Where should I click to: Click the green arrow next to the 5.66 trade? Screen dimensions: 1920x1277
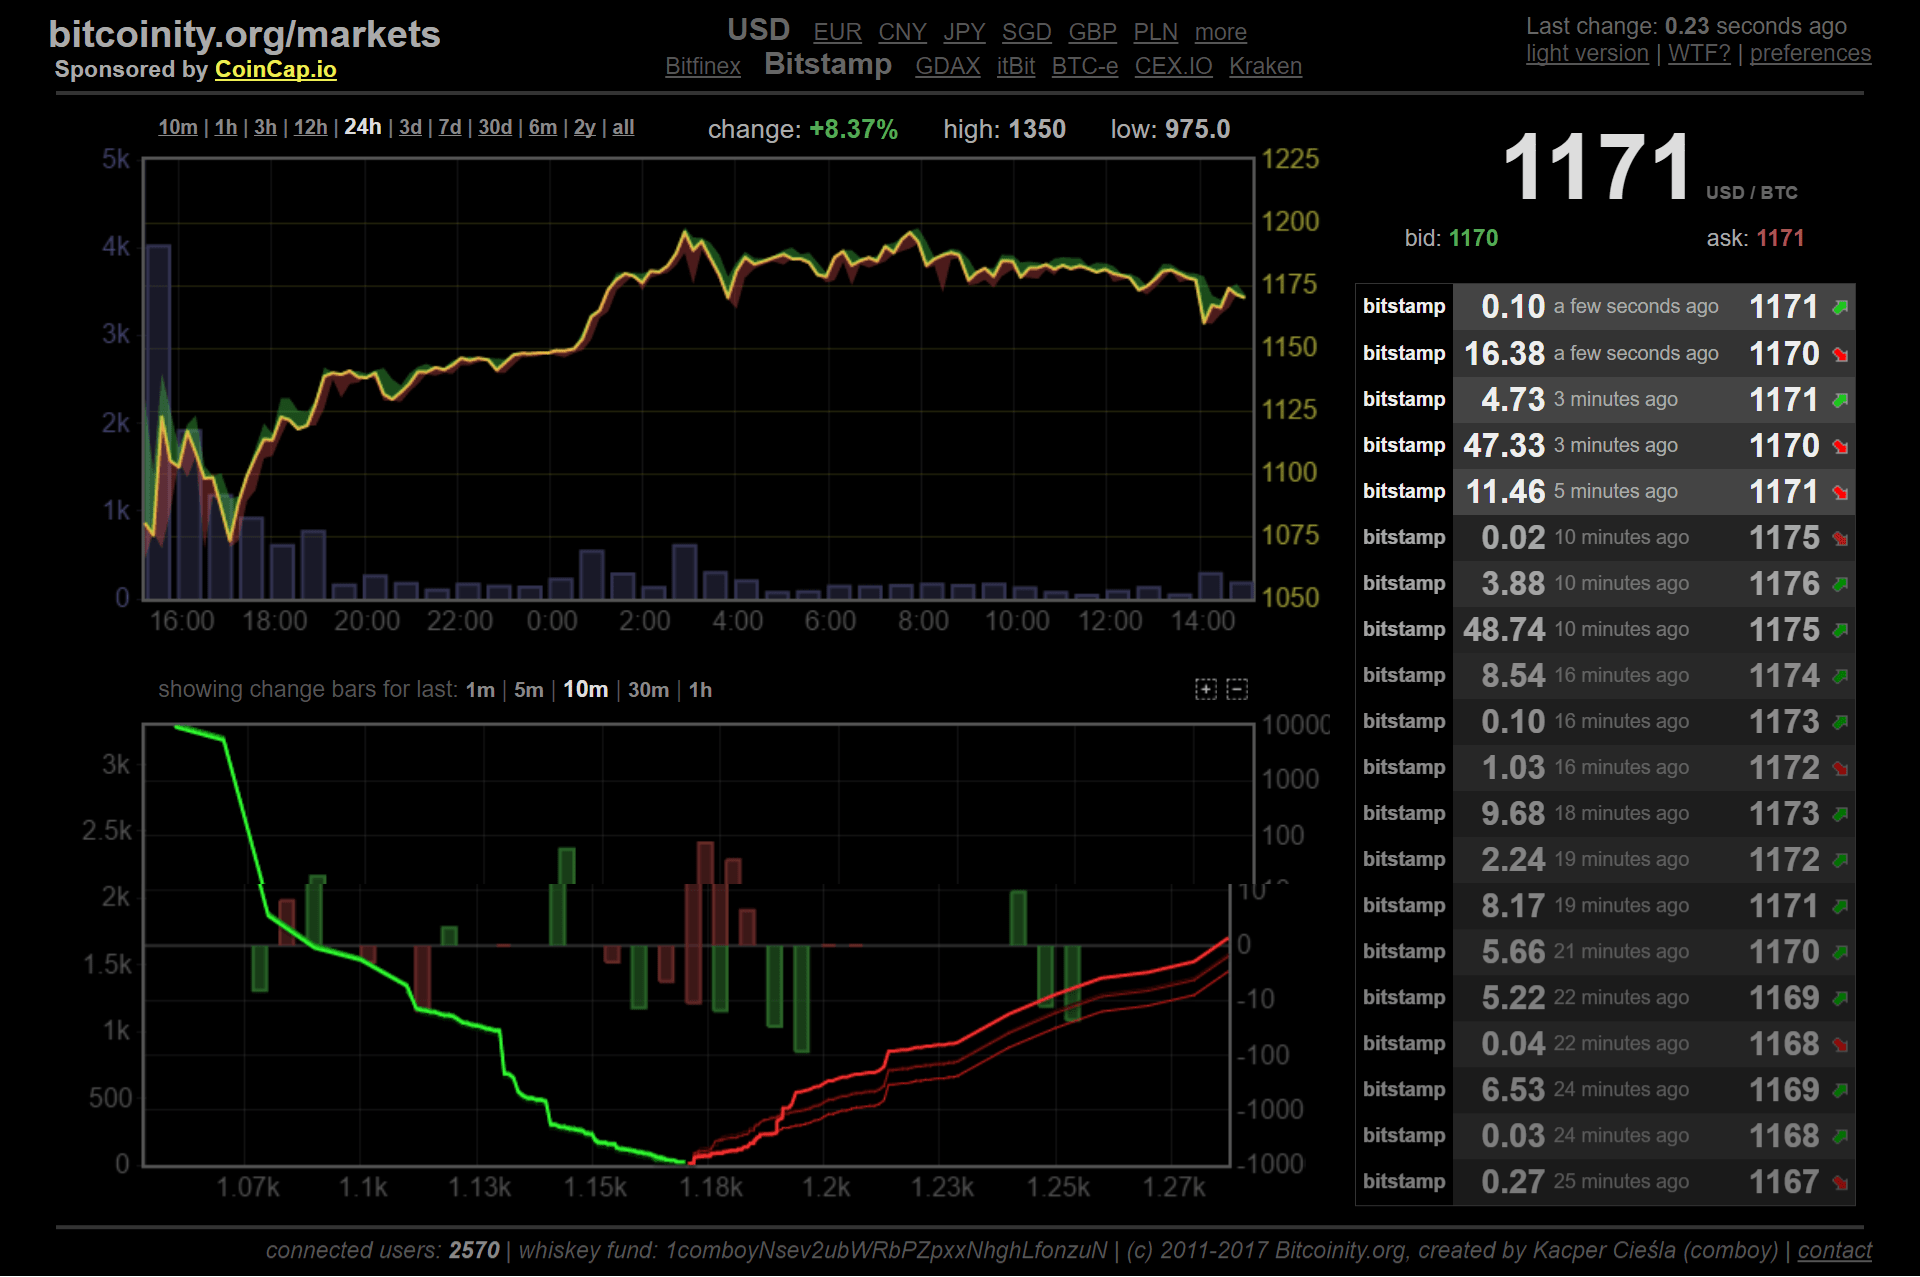click(1839, 951)
